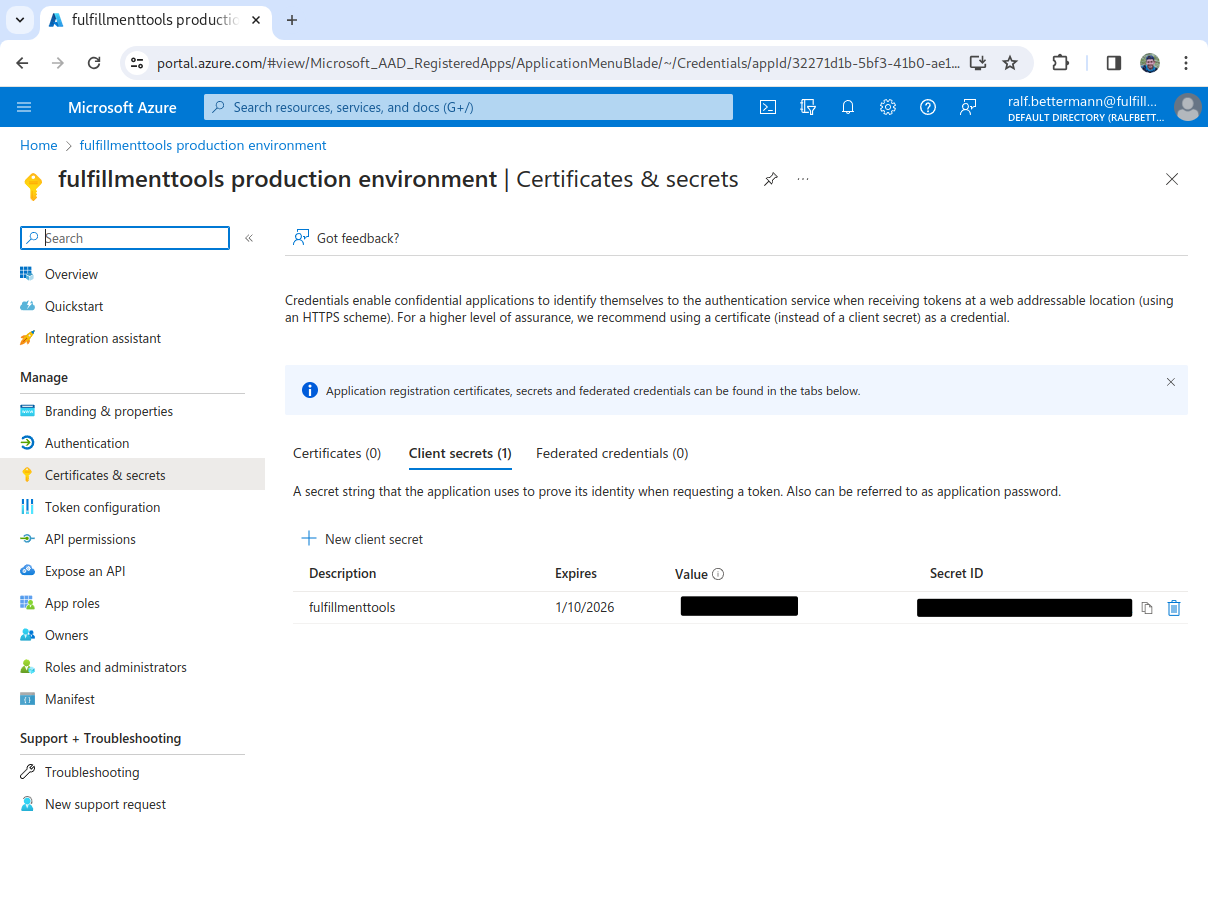Click the Home breadcrumb link
The width and height of the screenshot is (1208, 902).
(39, 145)
